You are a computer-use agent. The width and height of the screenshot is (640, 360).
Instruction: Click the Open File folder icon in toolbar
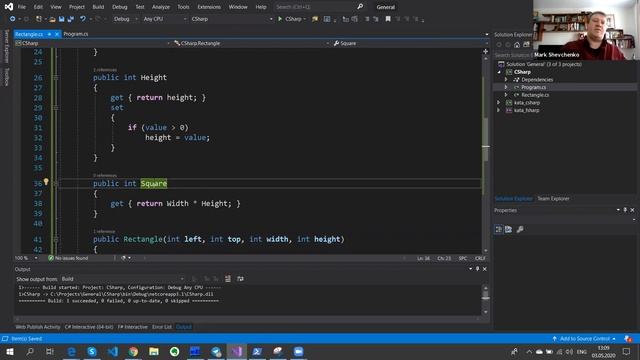click(52, 19)
